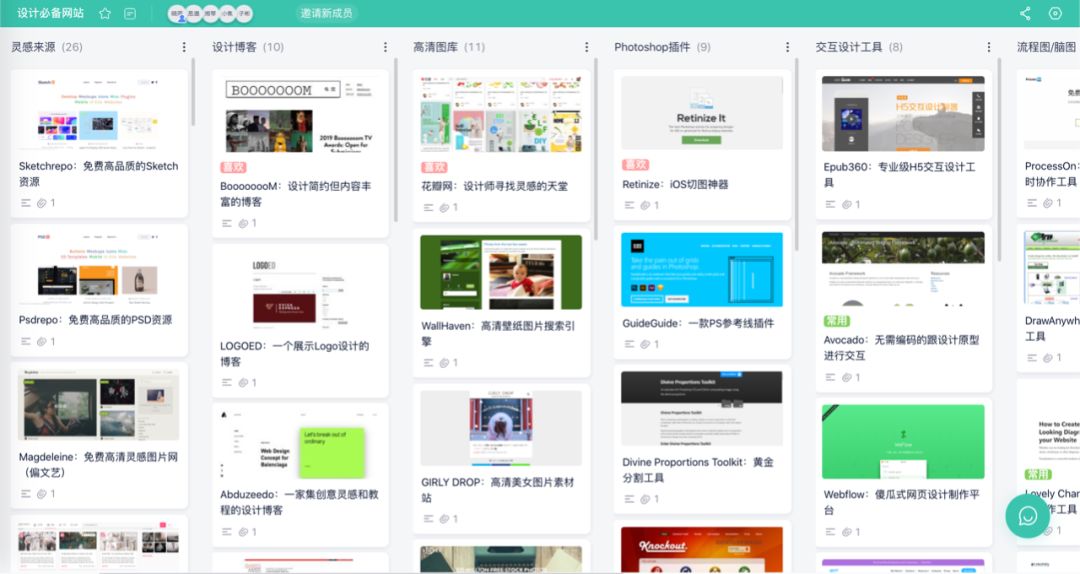Screen dimensions: 1080x574
Task: Click attachment icon on the 花瓣网 card
Action: click(444, 207)
